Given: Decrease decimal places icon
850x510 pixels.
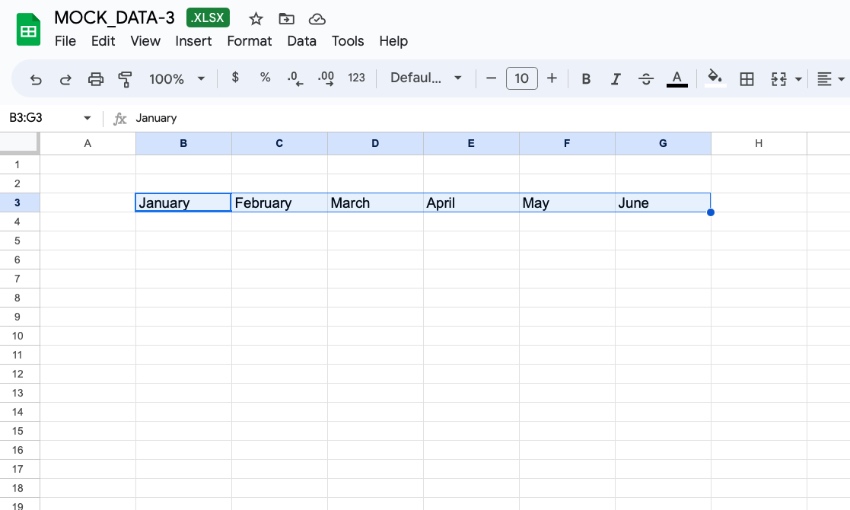Looking at the screenshot, I should 295,79.
